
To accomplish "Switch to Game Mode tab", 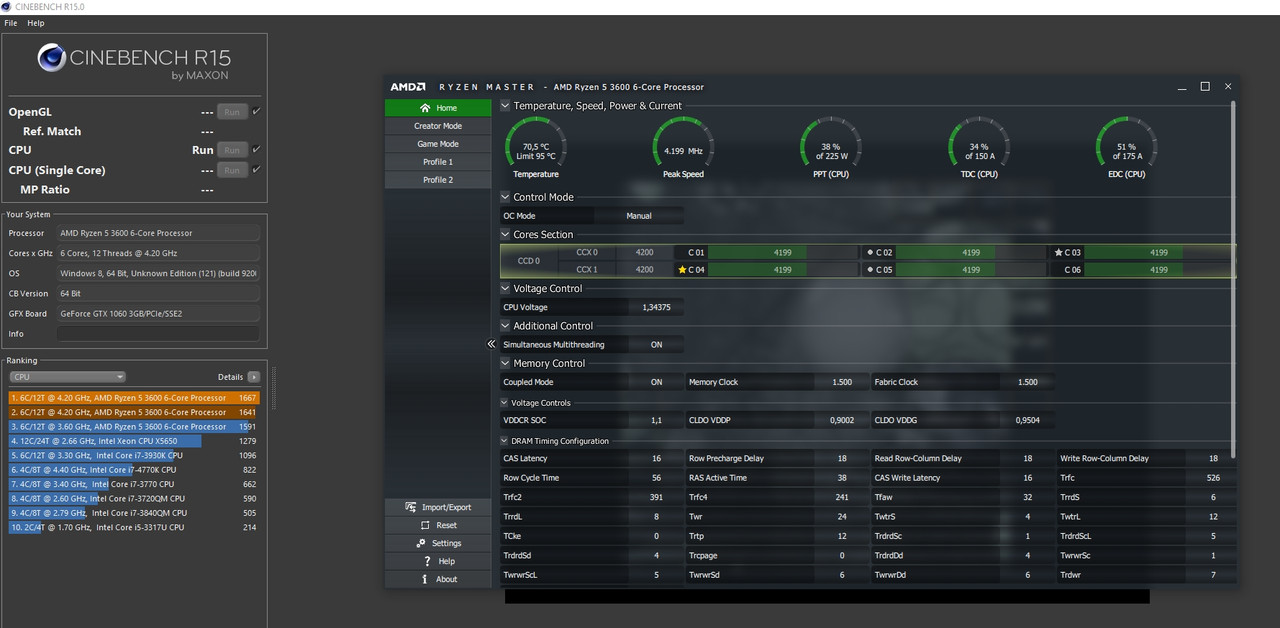I will [x=438, y=144].
